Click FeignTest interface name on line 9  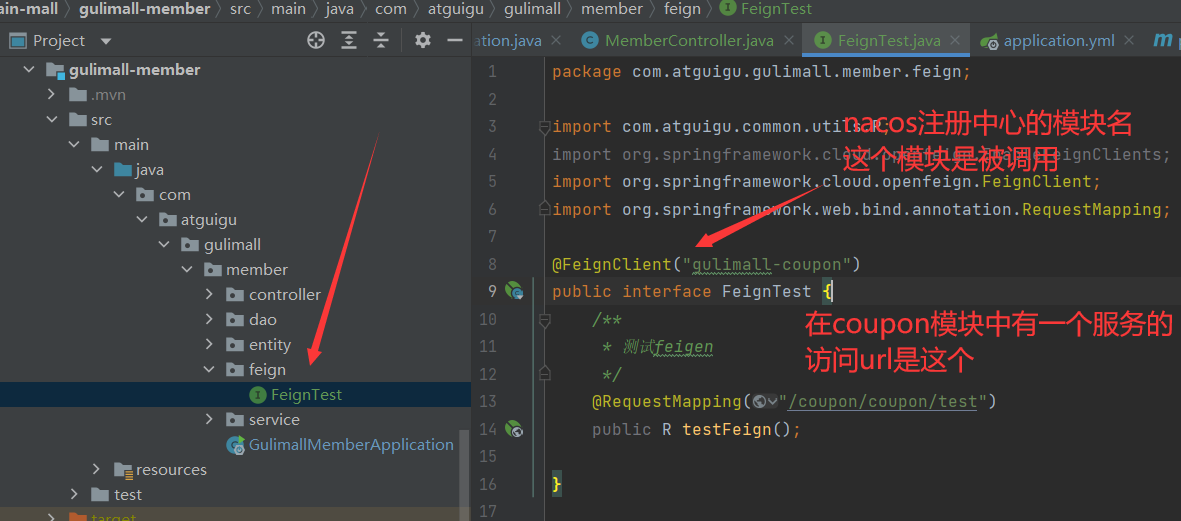click(767, 291)
